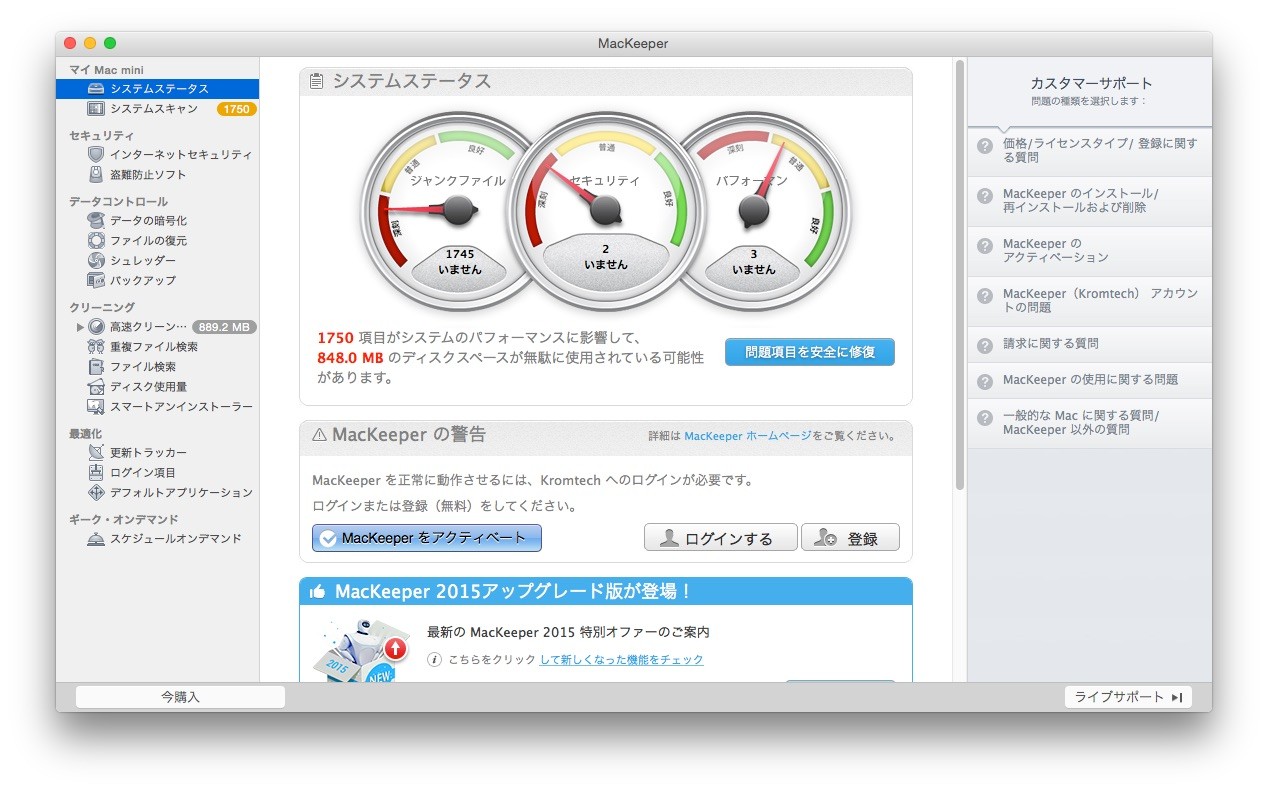The width and height of the screenshot is (1268, 792).
Task: Open the 盗難防止ソフト item
Action: 157,175
